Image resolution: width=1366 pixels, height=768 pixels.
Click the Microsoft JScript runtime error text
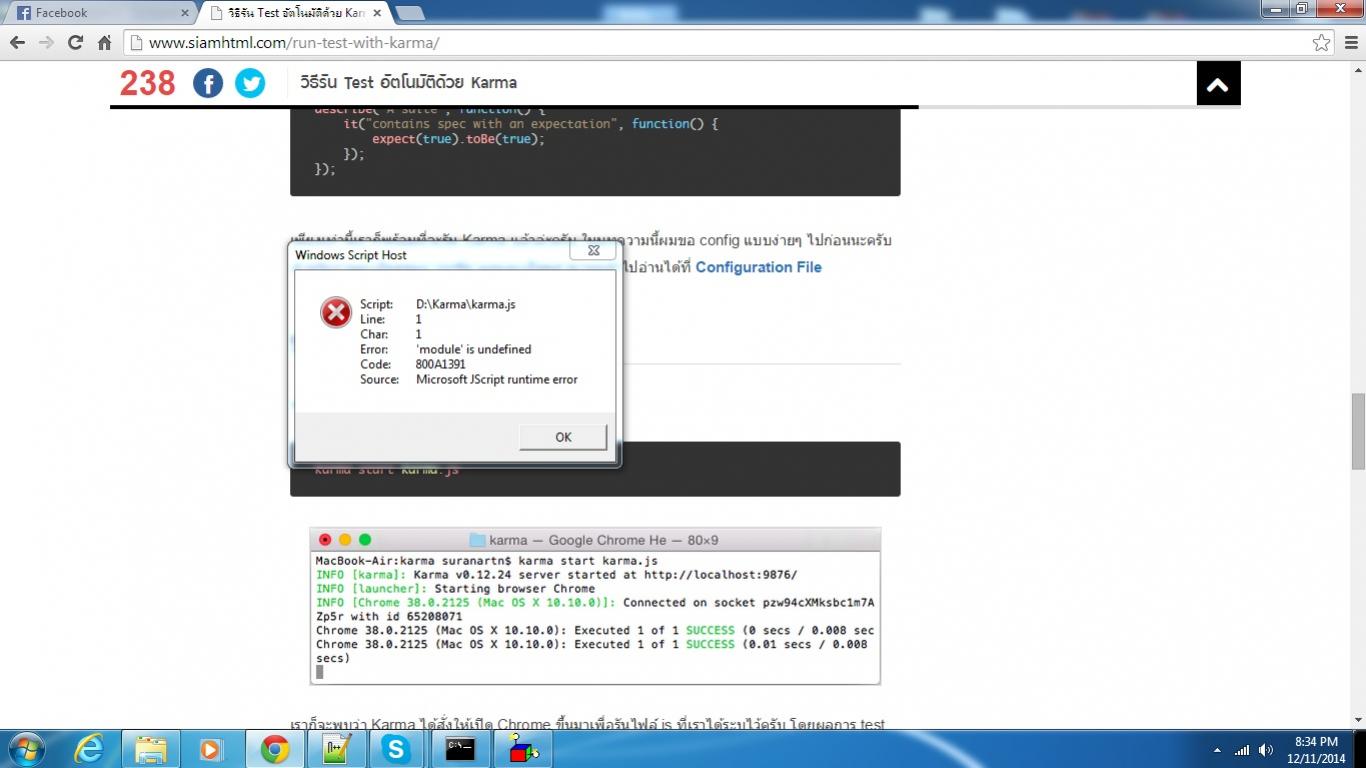coord(497,379)
